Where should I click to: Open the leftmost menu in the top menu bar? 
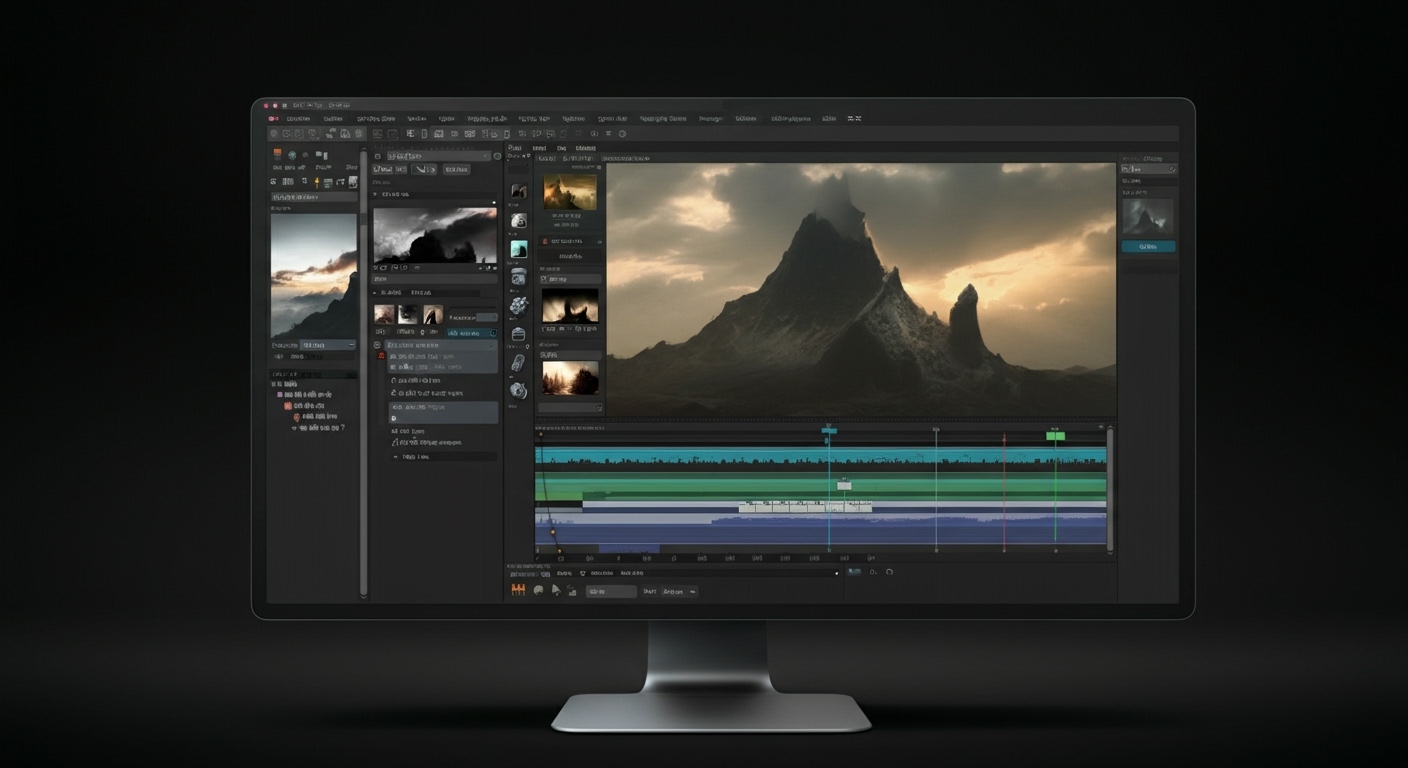click(x=293, y=118)
